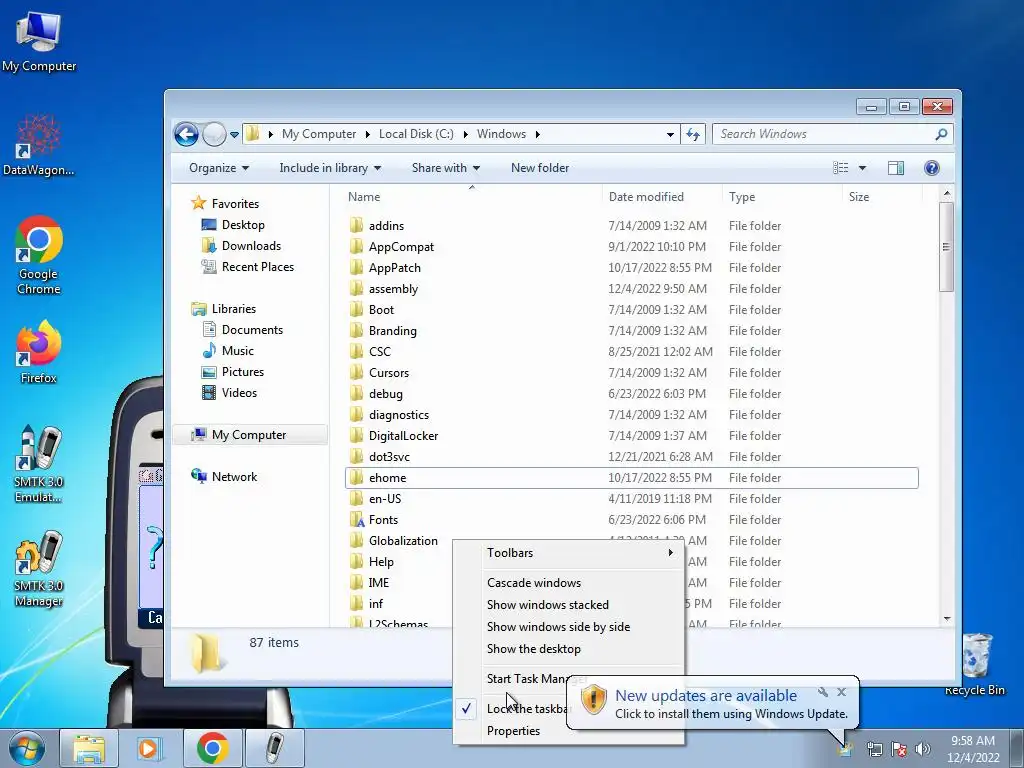Focus the Search Windows field
Image resolution: width=1024 pixels, height=768 pixels.
(833, 135)
